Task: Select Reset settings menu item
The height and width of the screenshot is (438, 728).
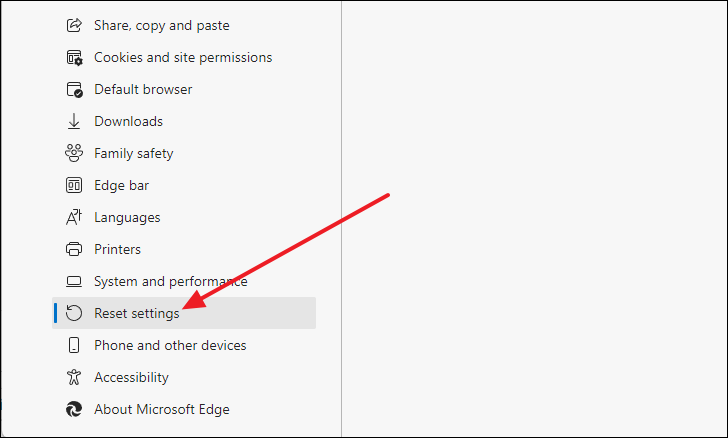Action: pyautogui.click(x=137, y=313)
